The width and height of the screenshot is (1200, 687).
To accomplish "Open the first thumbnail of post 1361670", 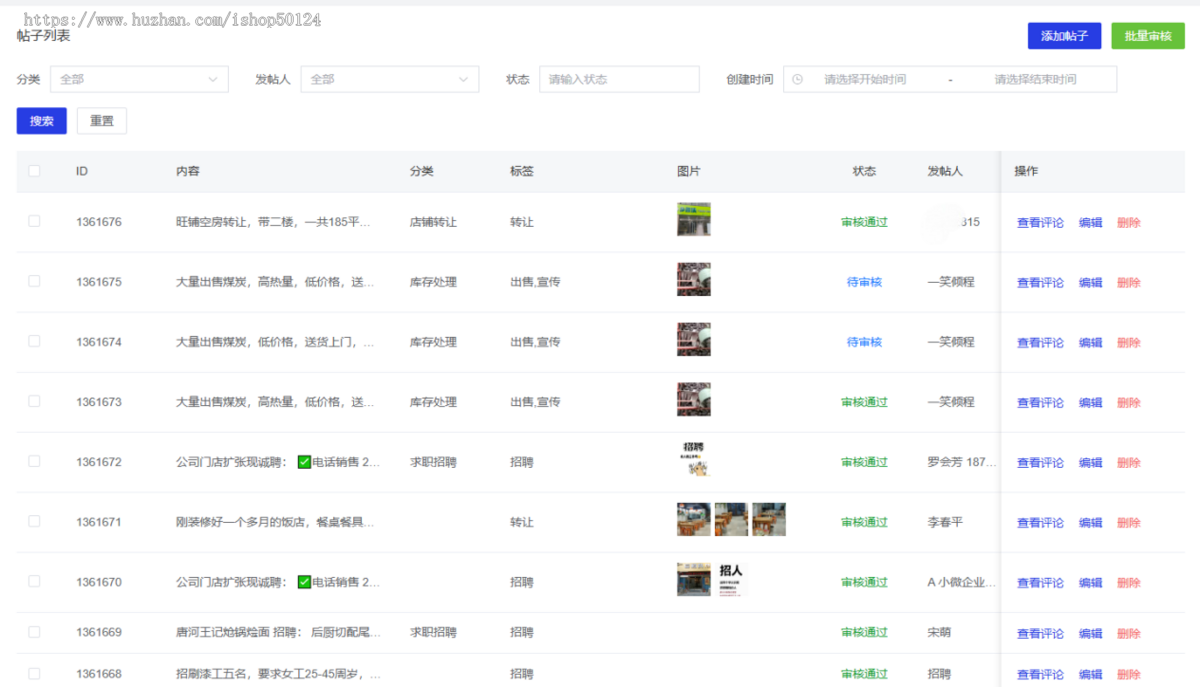I will click(x=694, y=580).
